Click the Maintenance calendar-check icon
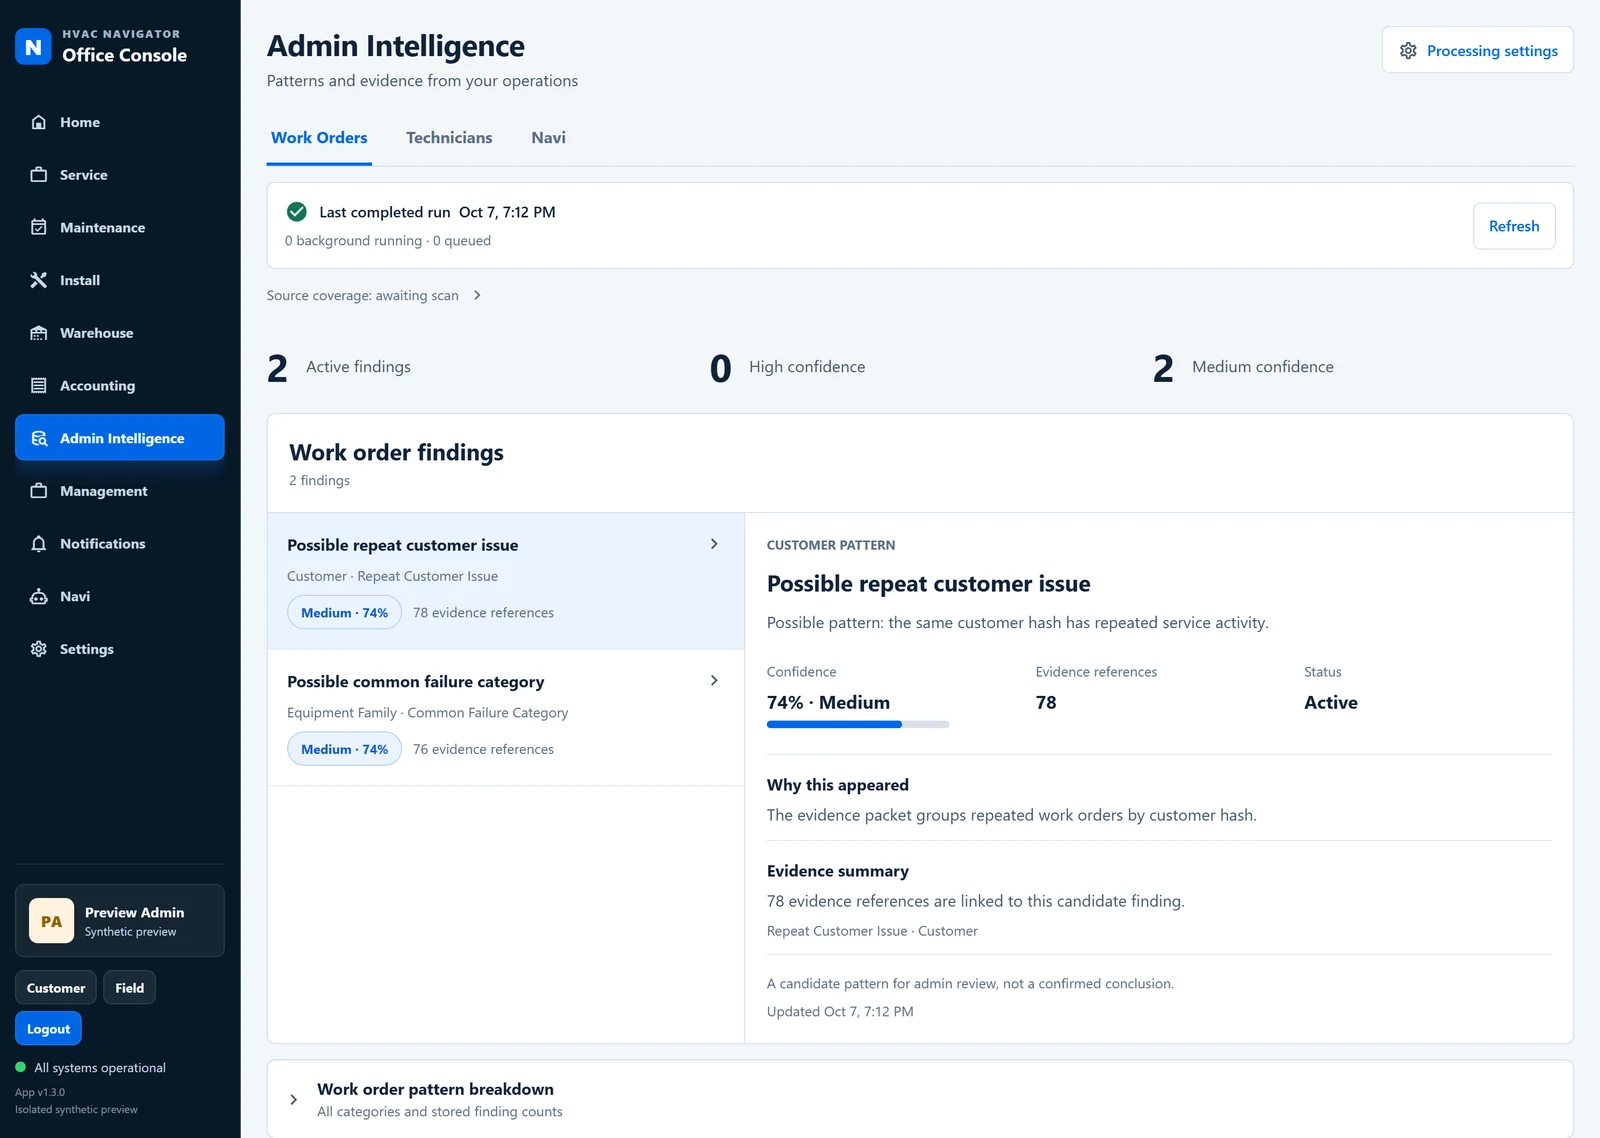The height and width of the screenshot is (1138, 1600). point(39,227)
